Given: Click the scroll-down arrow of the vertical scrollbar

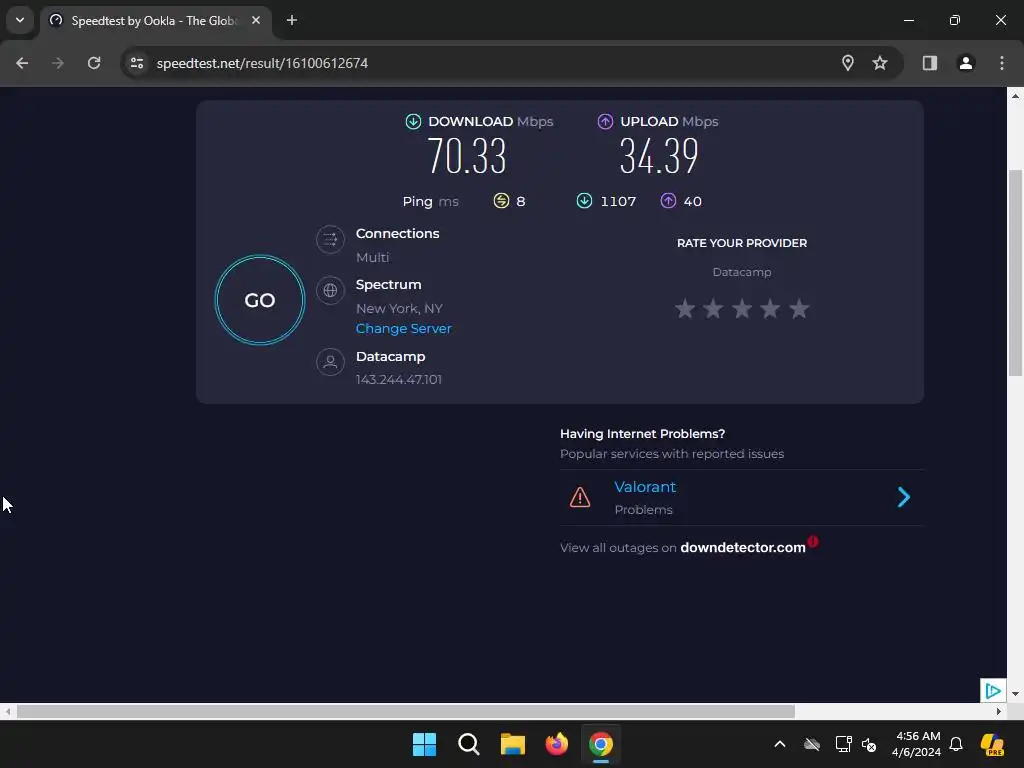Looking at the screenshot, I should coord(1015,694).
